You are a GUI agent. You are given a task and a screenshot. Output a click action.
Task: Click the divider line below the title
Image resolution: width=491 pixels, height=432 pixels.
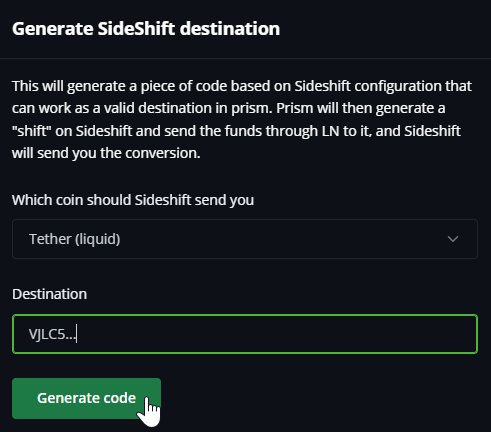click(x=245, y=59)
